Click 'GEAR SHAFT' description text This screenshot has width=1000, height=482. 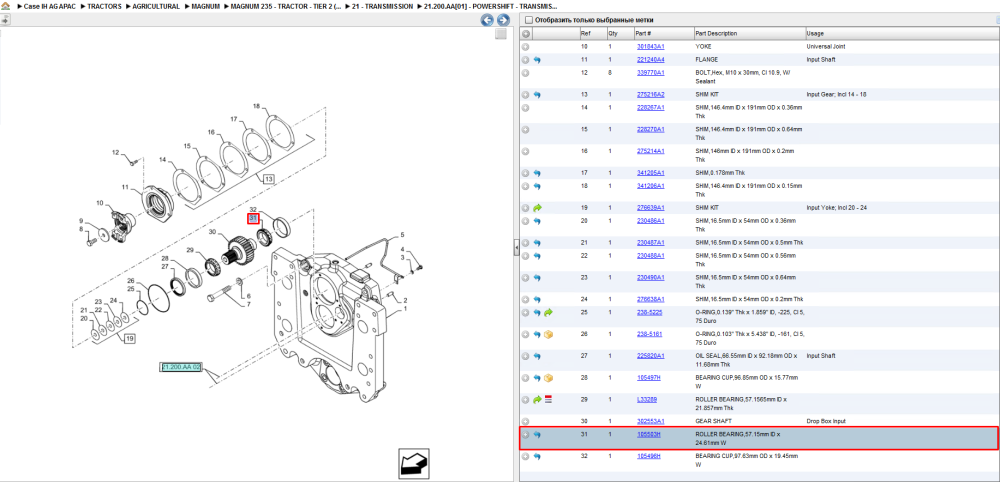click(x=714, y=421)
